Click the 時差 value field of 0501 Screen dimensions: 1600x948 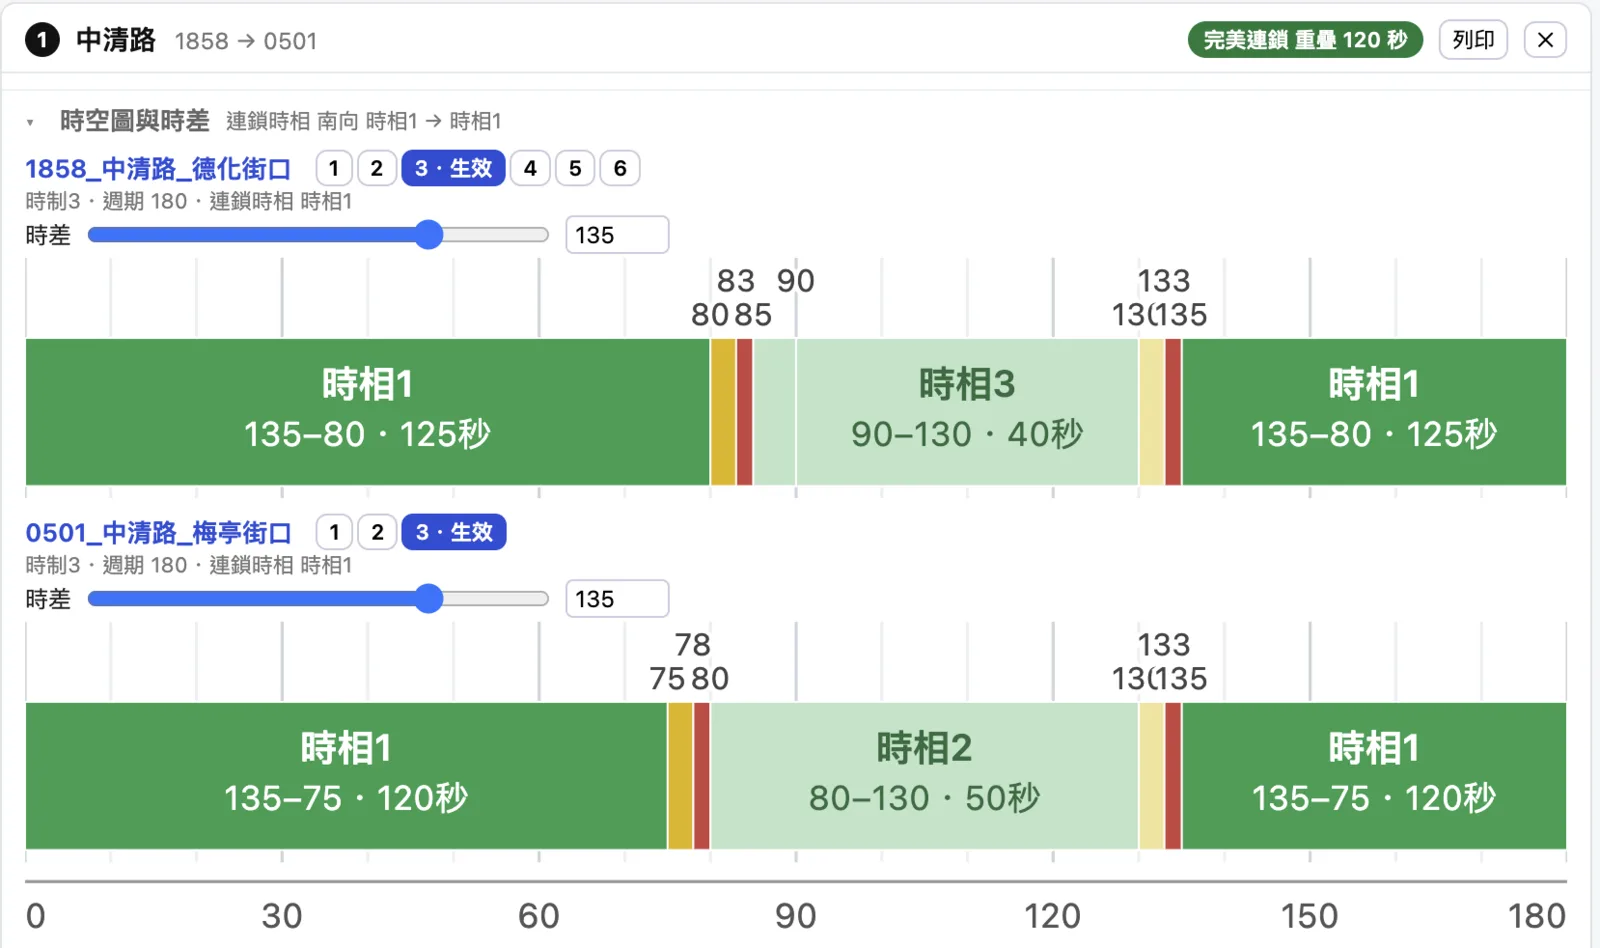point(617,599)
